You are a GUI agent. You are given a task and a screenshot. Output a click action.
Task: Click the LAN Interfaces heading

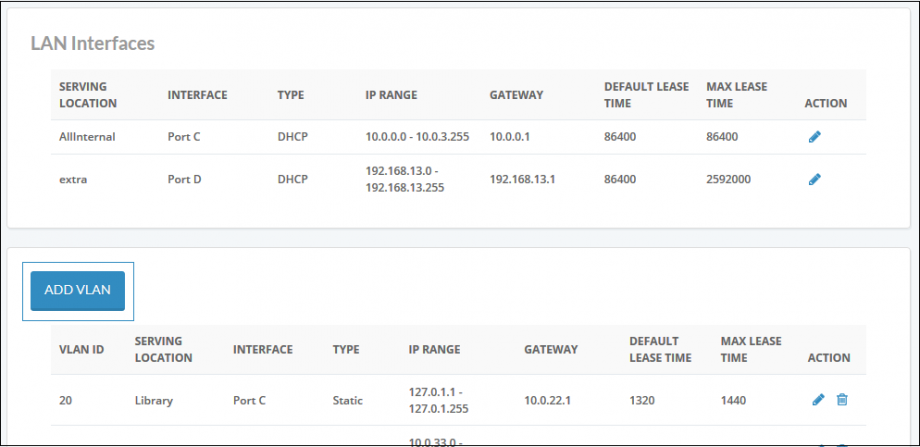[93, 43]
